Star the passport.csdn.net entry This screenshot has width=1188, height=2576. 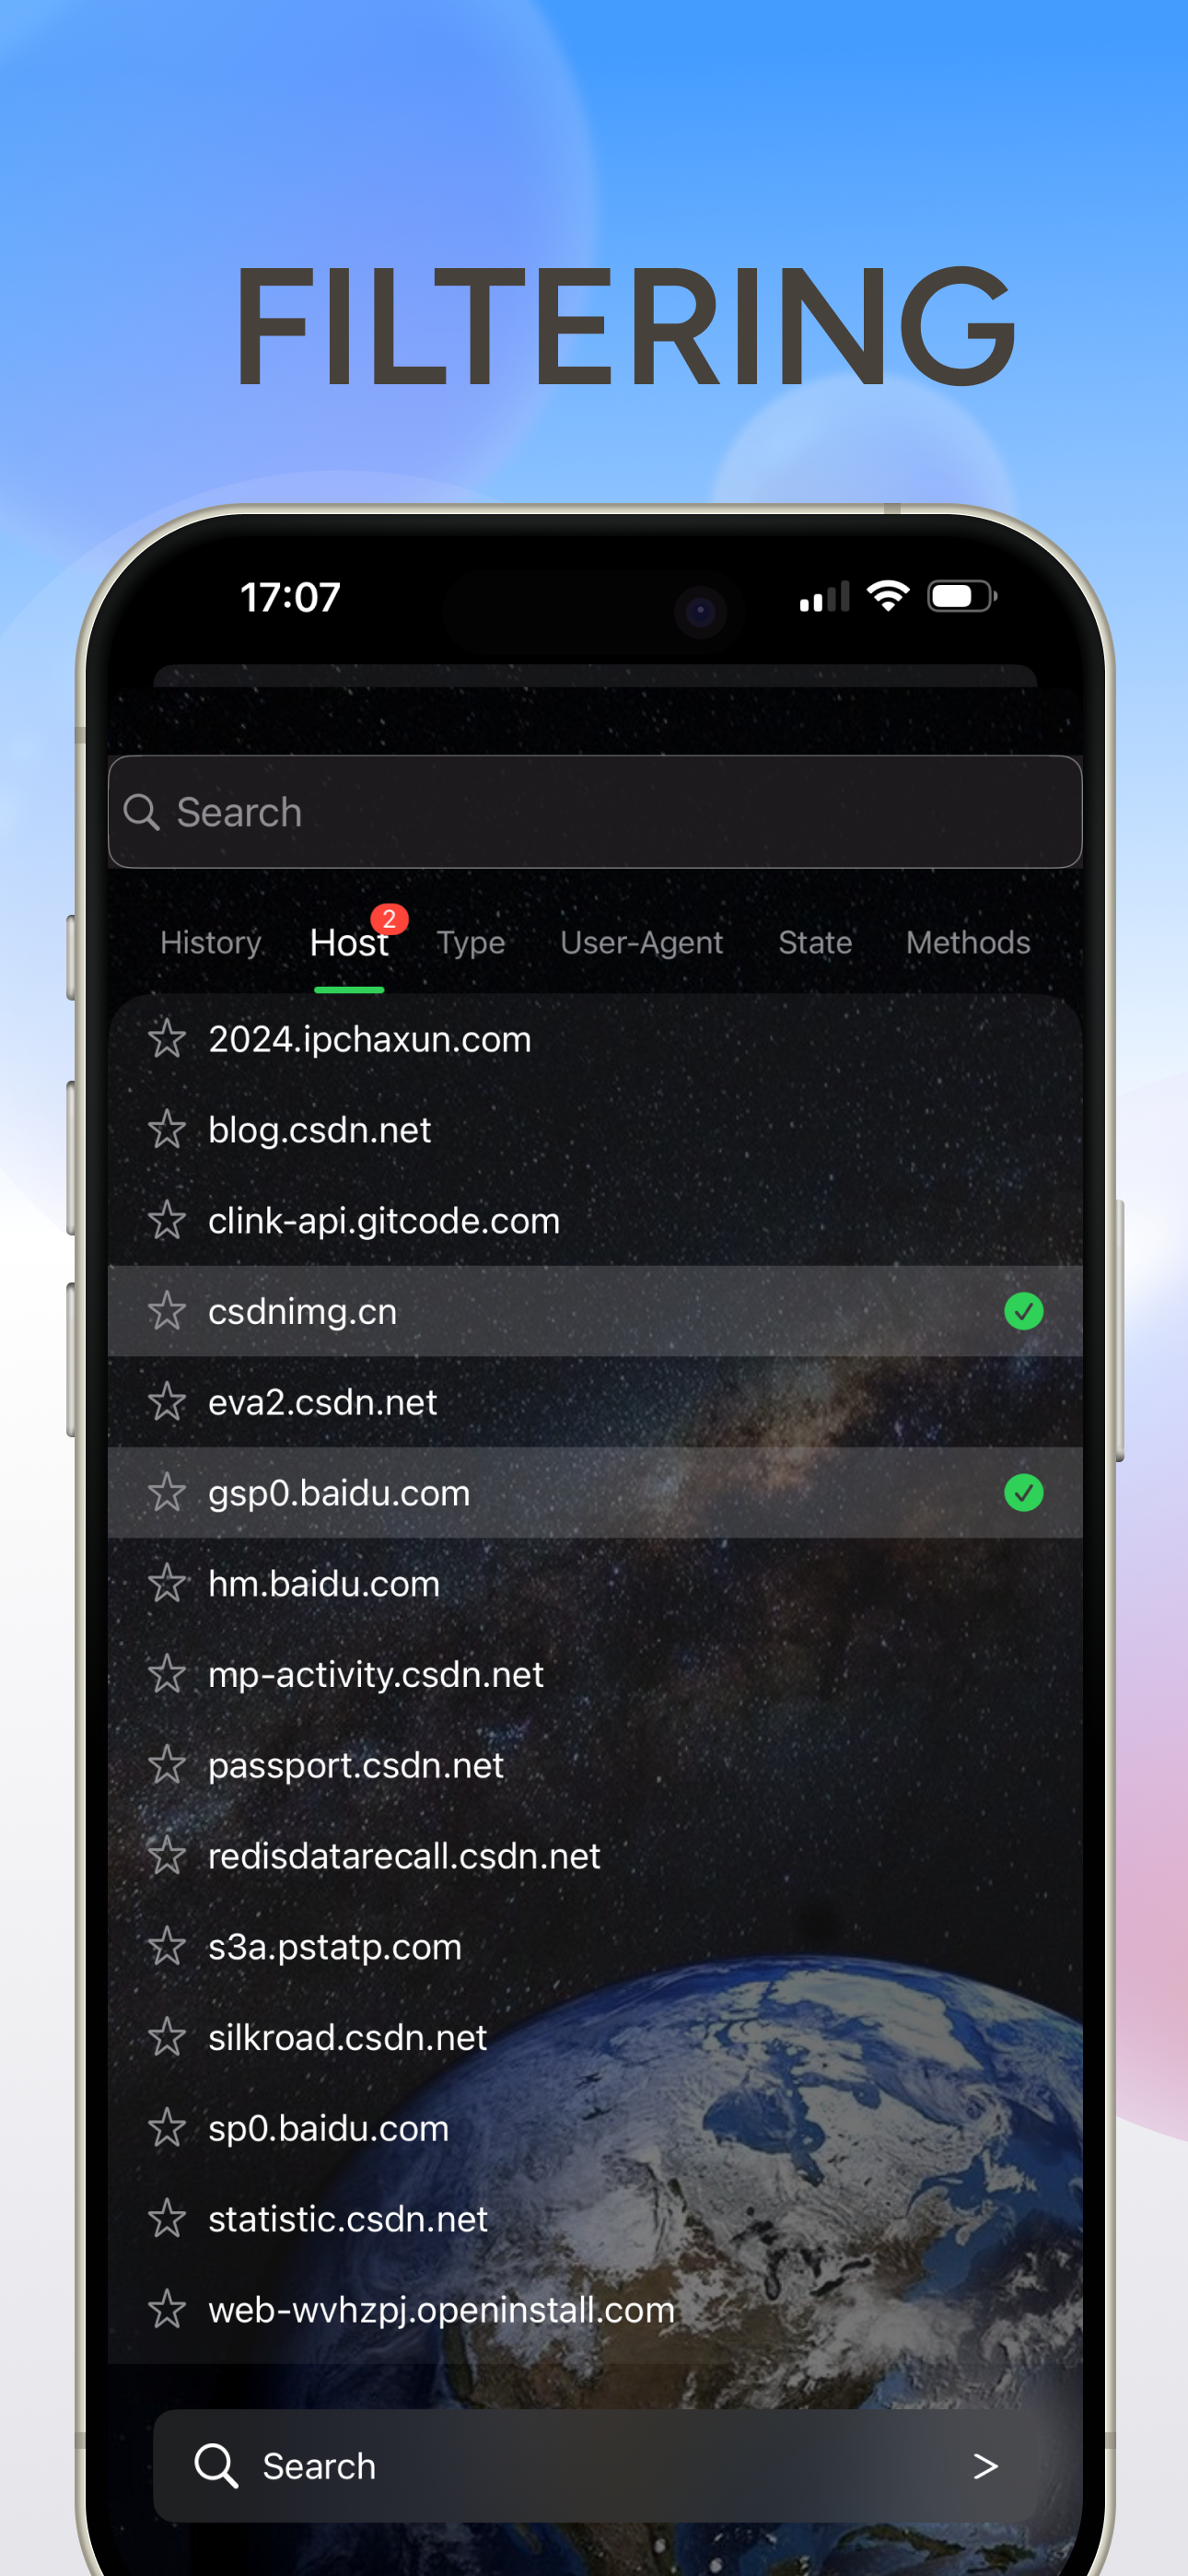click(x=166, y=1765)
